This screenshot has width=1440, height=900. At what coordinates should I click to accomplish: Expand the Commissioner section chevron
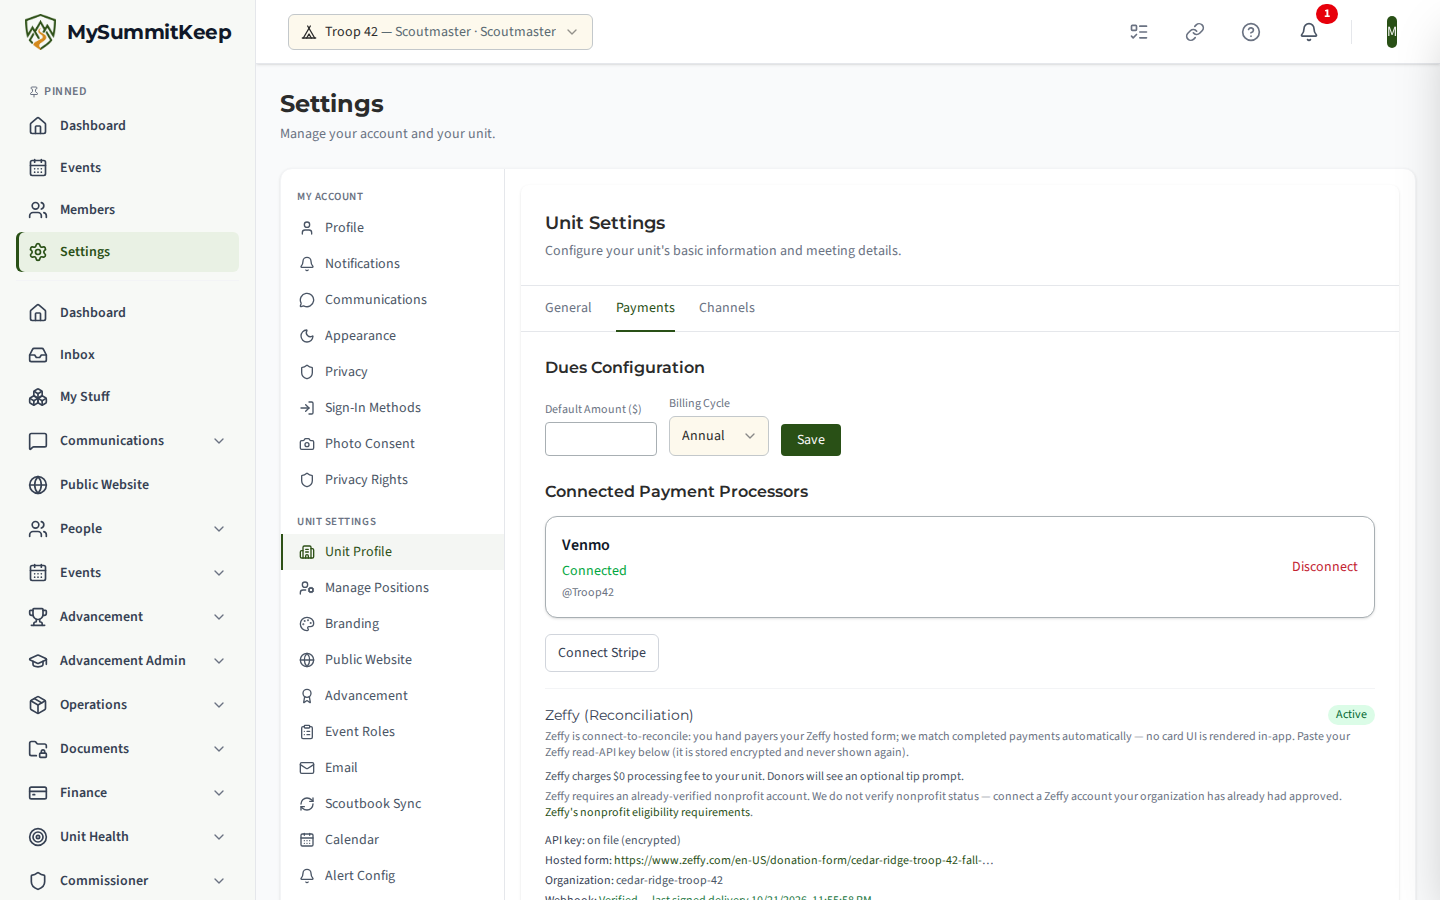pyautogui.click(x=219, y=881)
